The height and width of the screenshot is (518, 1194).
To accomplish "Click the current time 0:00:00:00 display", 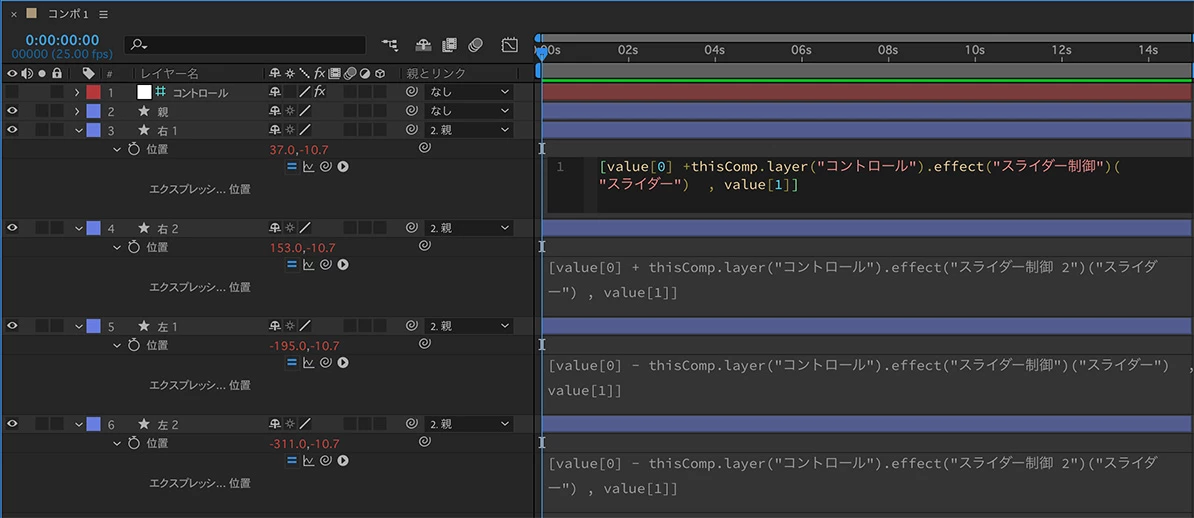I will 62,40.
